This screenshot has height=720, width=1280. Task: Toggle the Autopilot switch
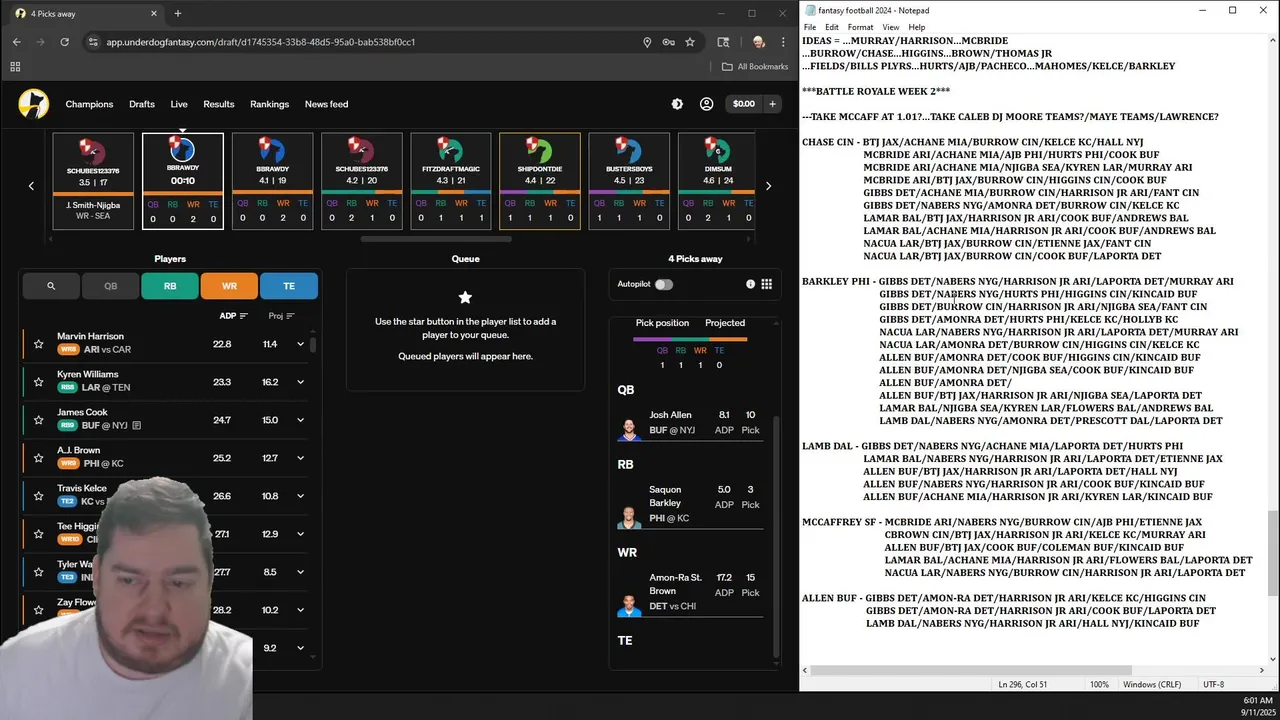(664, 284)
